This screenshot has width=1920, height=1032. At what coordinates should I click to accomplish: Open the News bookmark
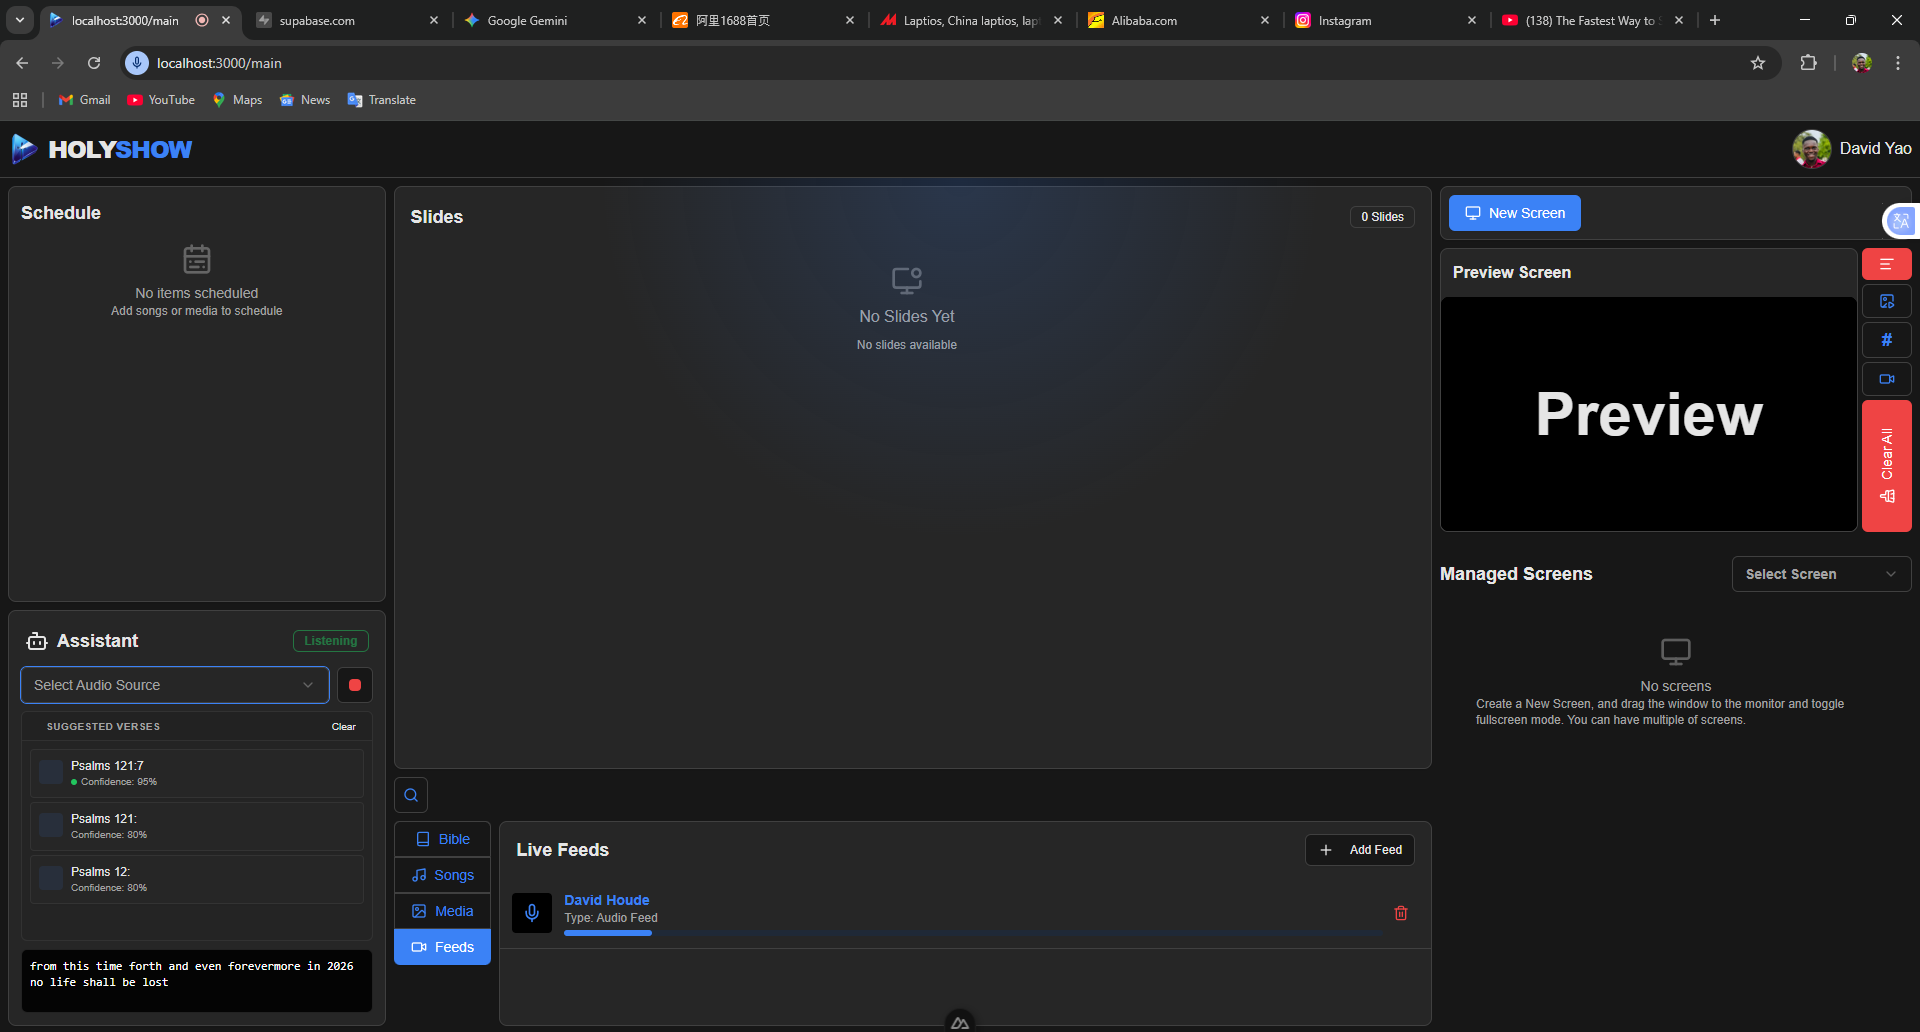click(x=305, y=100)
